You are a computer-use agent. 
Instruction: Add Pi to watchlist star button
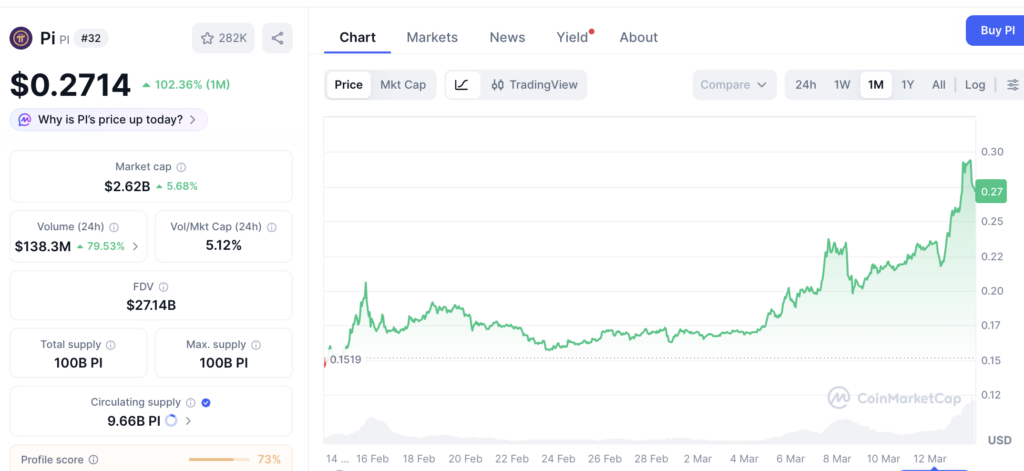tap(223, 39)
